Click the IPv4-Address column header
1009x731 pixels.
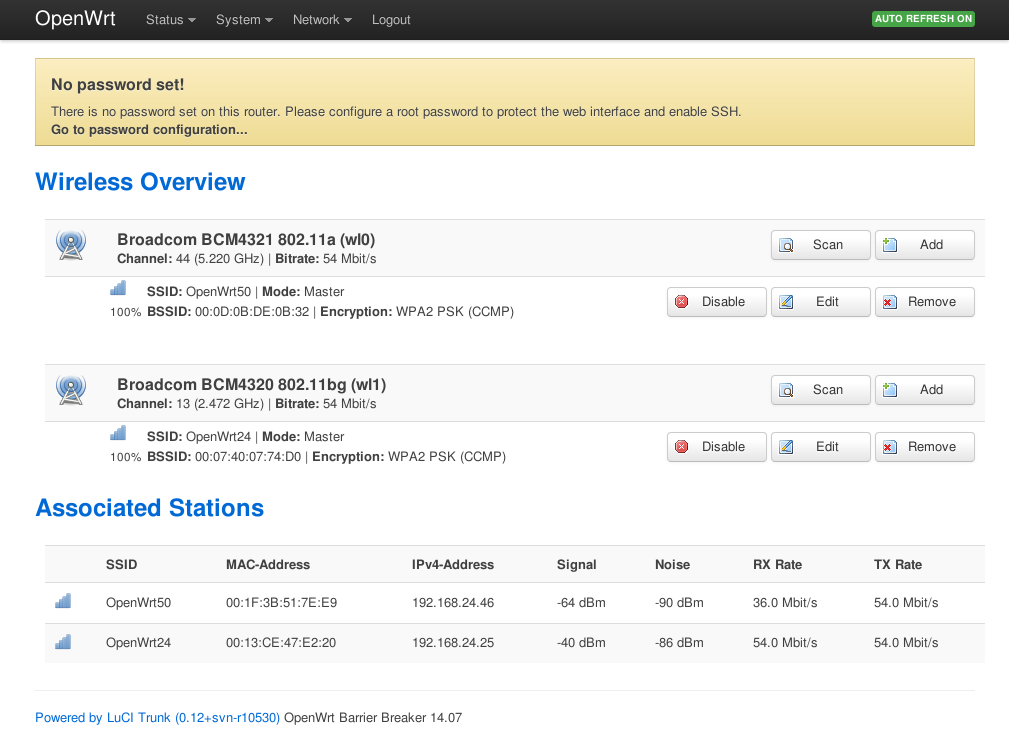(x=452, y=564)
